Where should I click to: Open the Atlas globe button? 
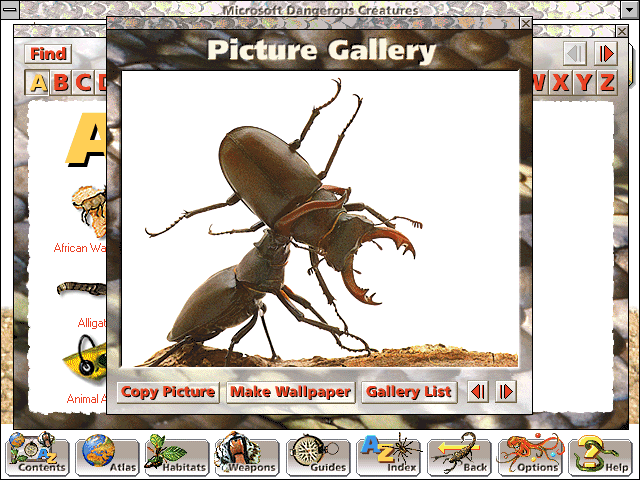(108, 455)
